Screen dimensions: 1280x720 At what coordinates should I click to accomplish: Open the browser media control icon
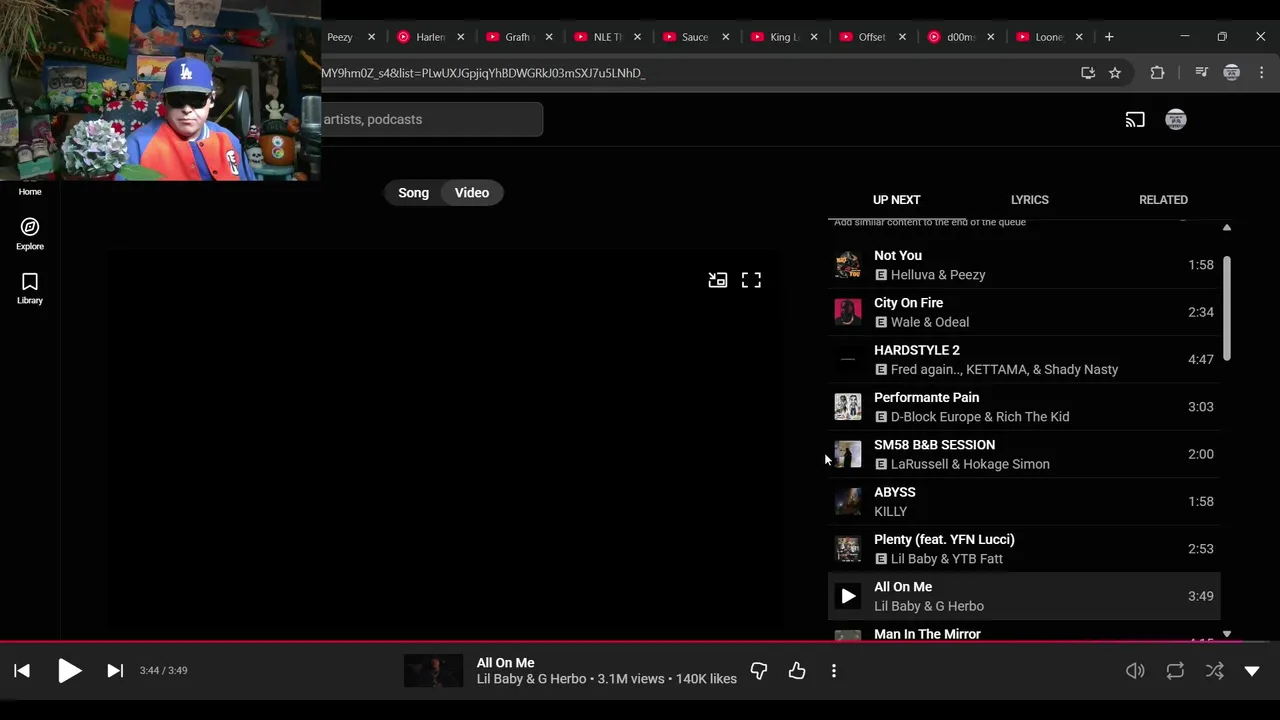1202,73
